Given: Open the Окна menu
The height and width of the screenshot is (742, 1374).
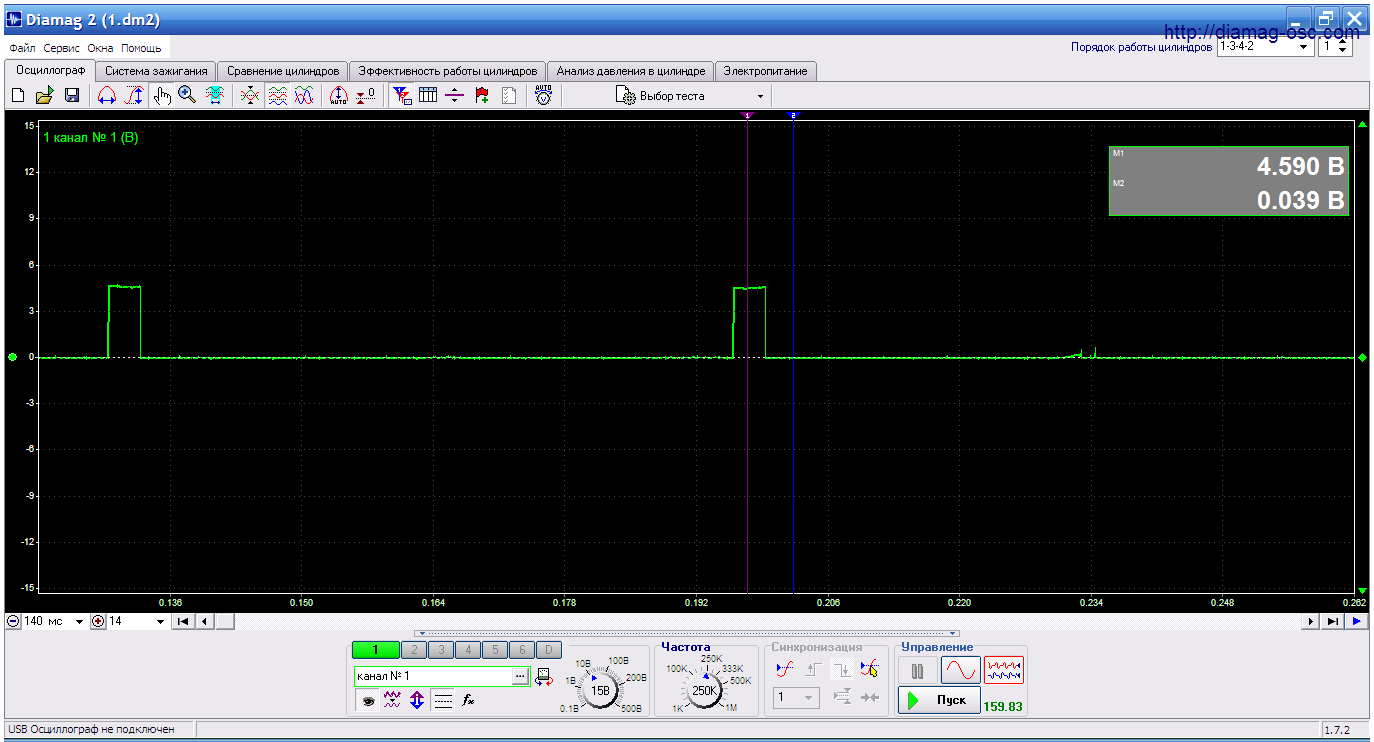Looking at the screenshot, I should (100, 48).
